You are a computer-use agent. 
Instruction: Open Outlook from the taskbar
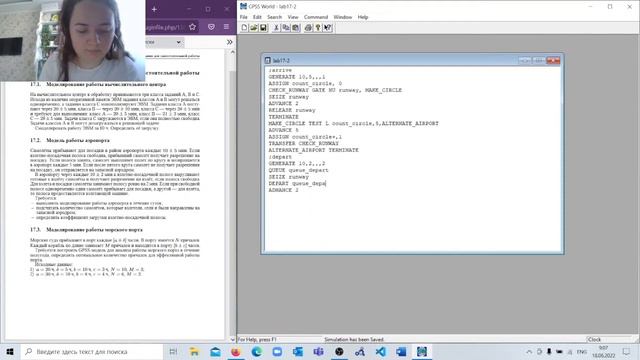pos(298,351)
